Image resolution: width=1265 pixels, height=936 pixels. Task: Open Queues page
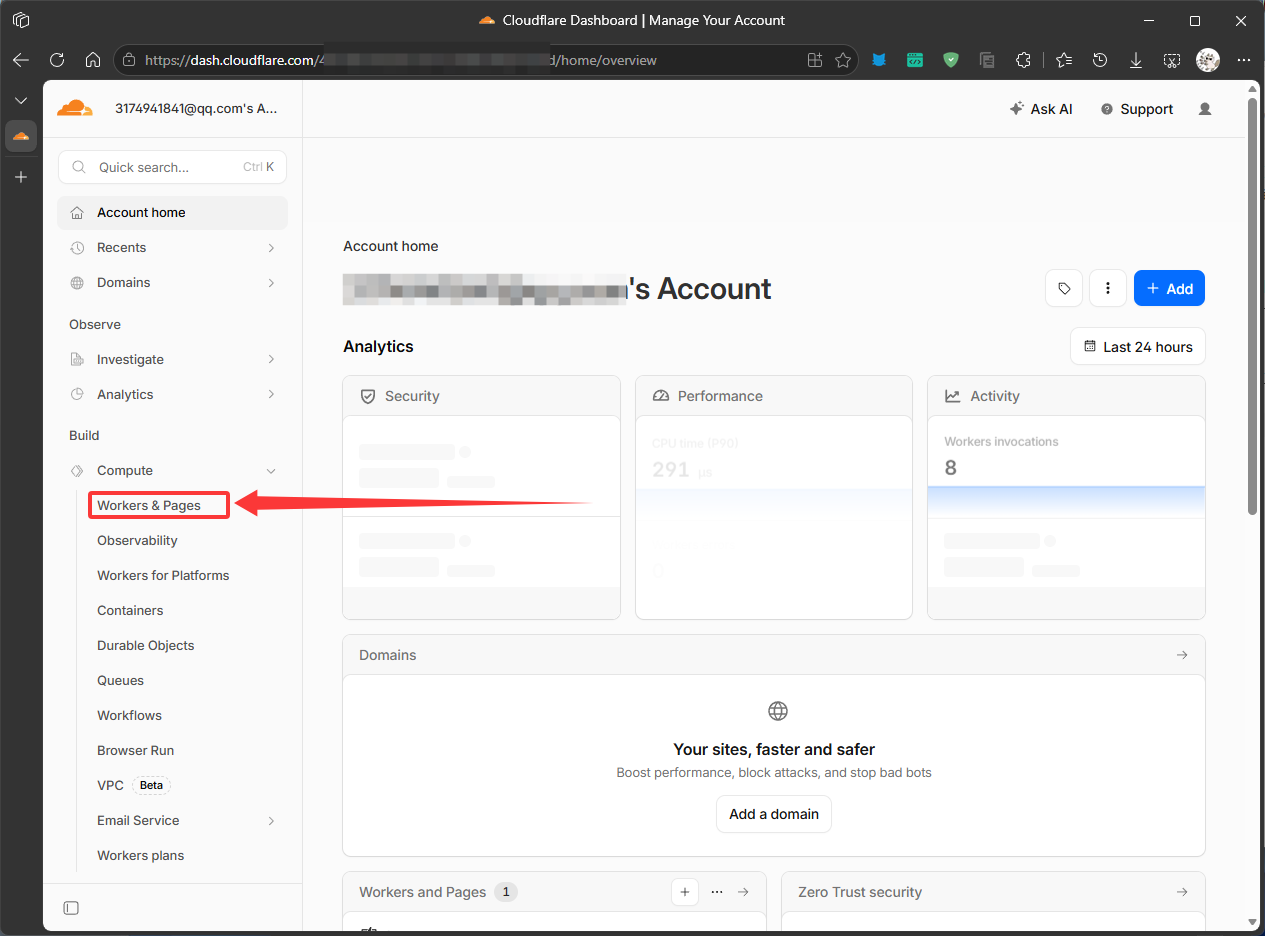point(120,681)
